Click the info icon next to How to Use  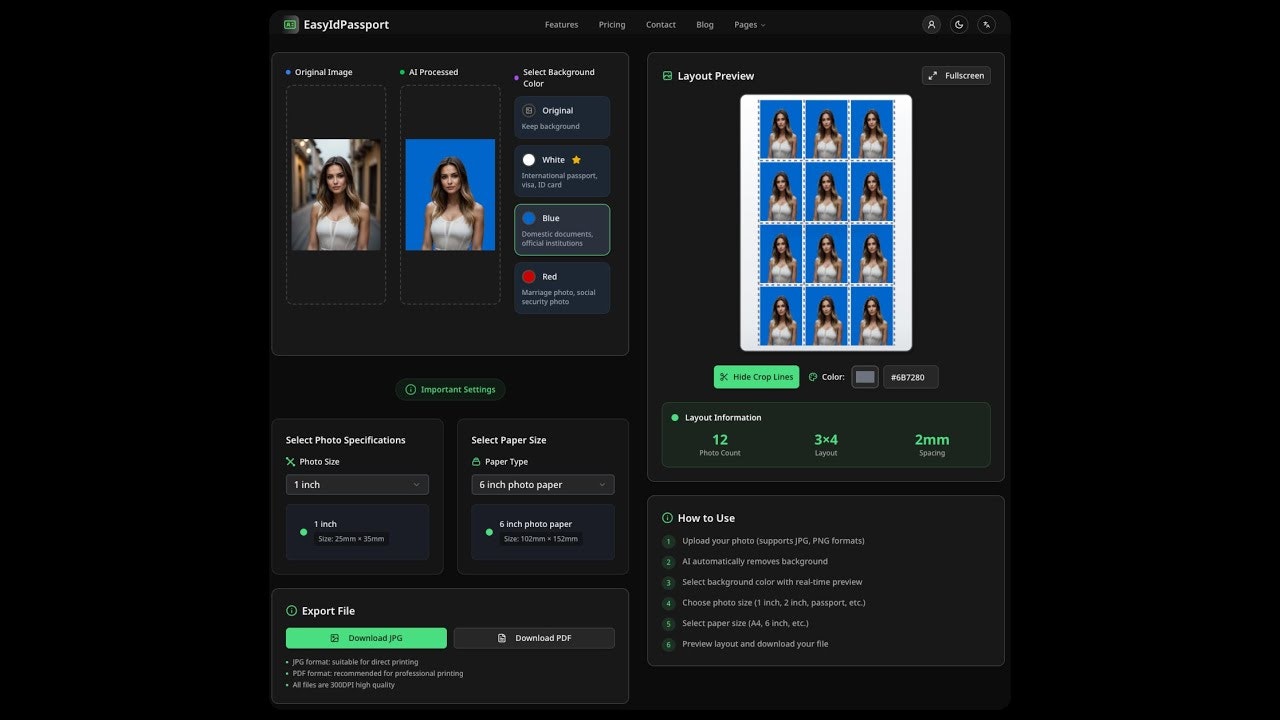point(667,518)
